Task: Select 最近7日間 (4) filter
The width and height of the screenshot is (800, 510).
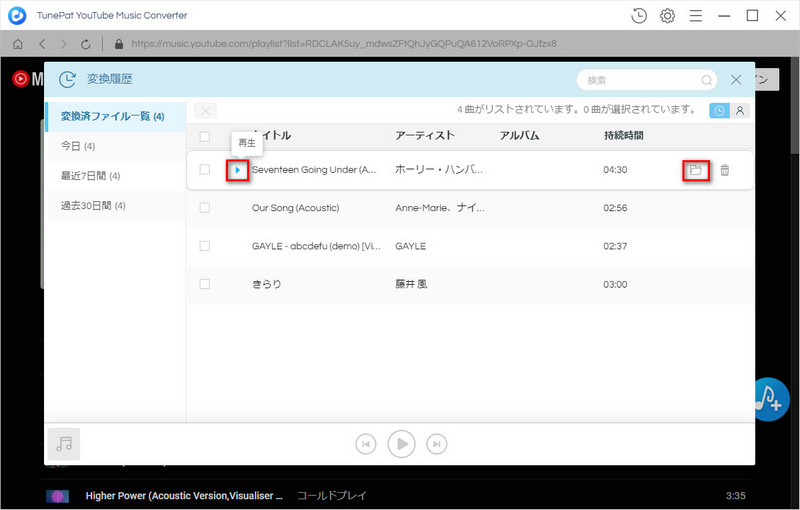Action: click(116, 176)
